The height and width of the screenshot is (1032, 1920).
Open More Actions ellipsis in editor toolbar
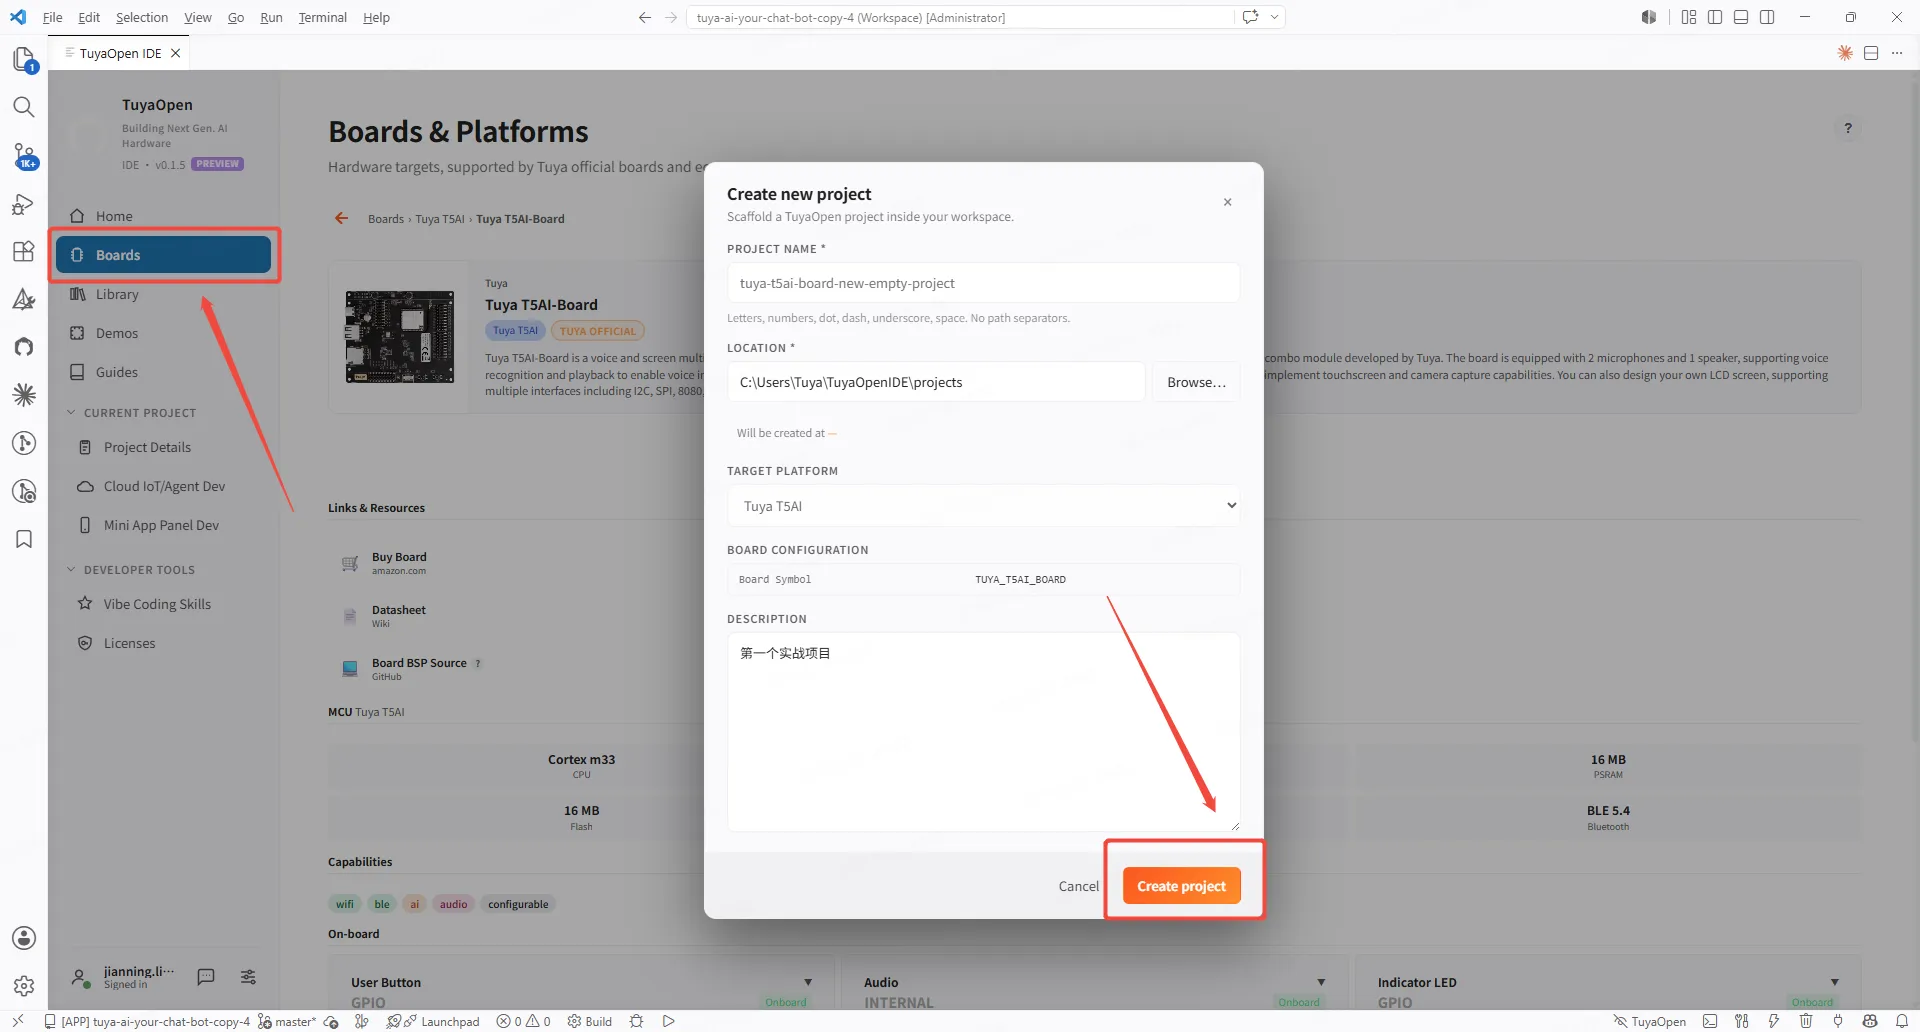(x=1897, y=53)
